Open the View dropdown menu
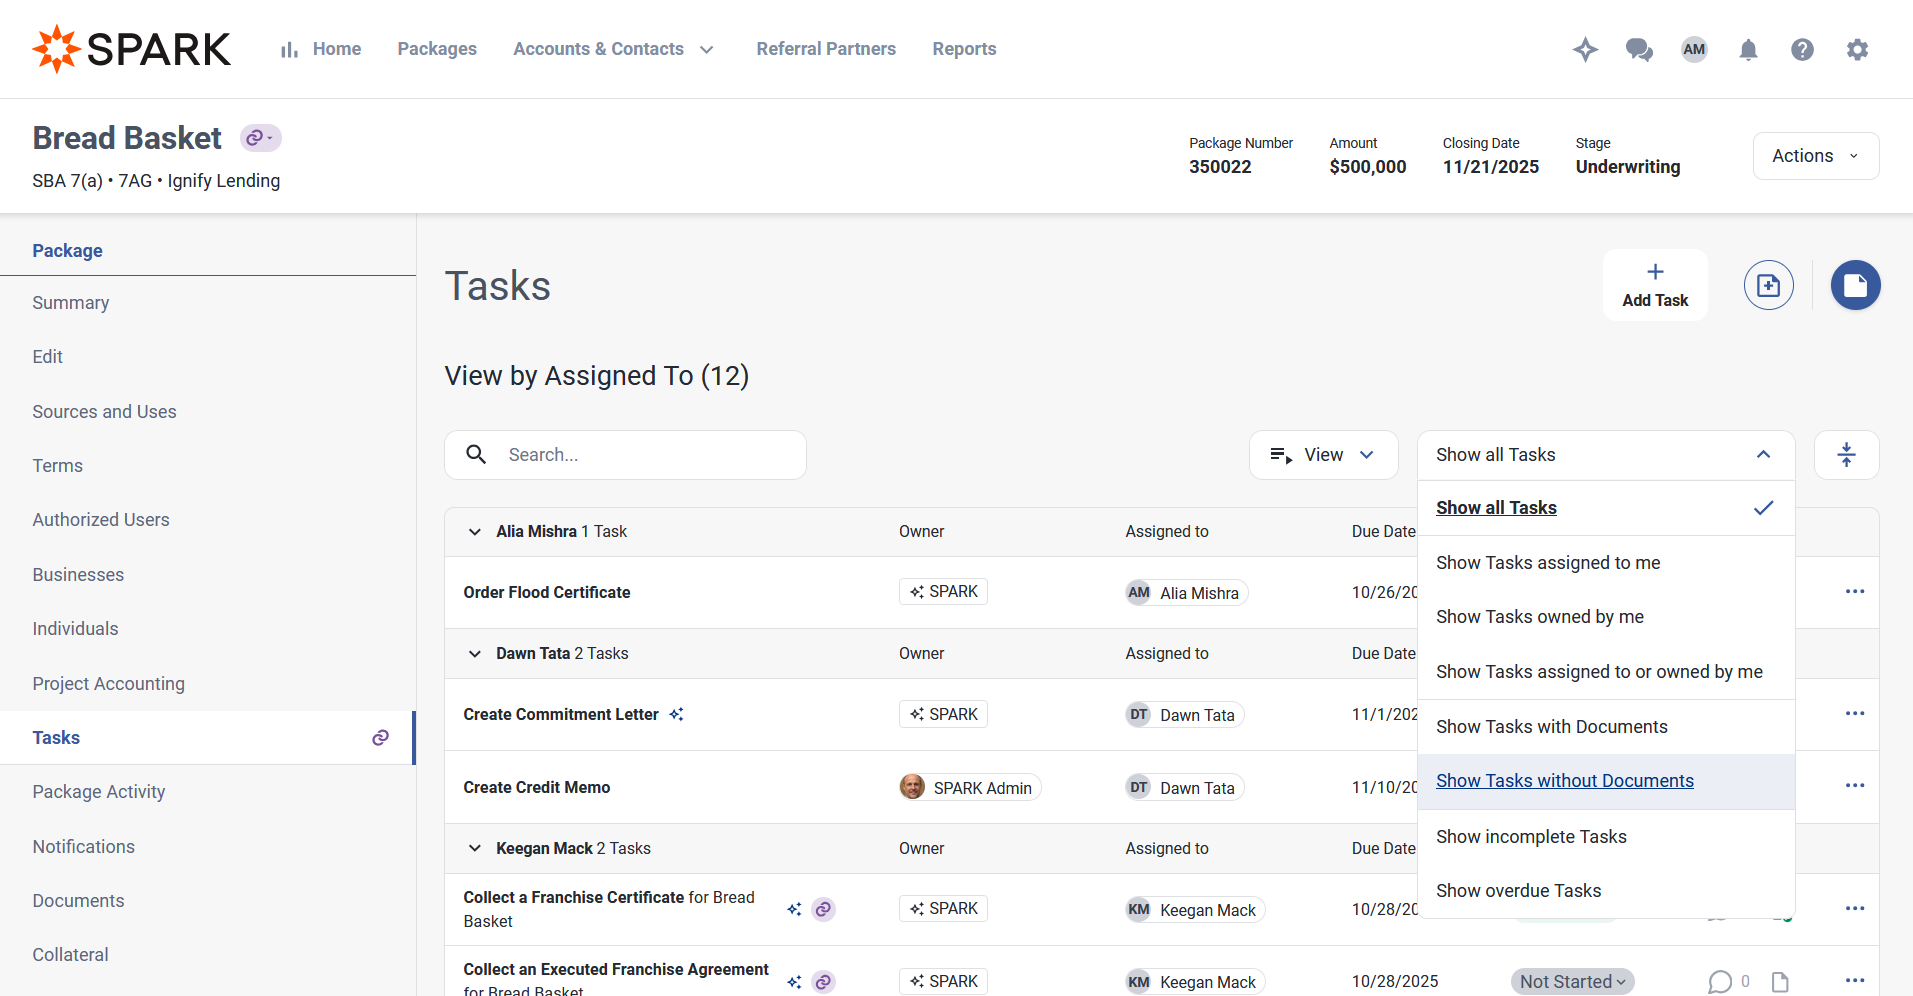The width and height of the screenshot is (1913, 996). (x=1322, y=455)
